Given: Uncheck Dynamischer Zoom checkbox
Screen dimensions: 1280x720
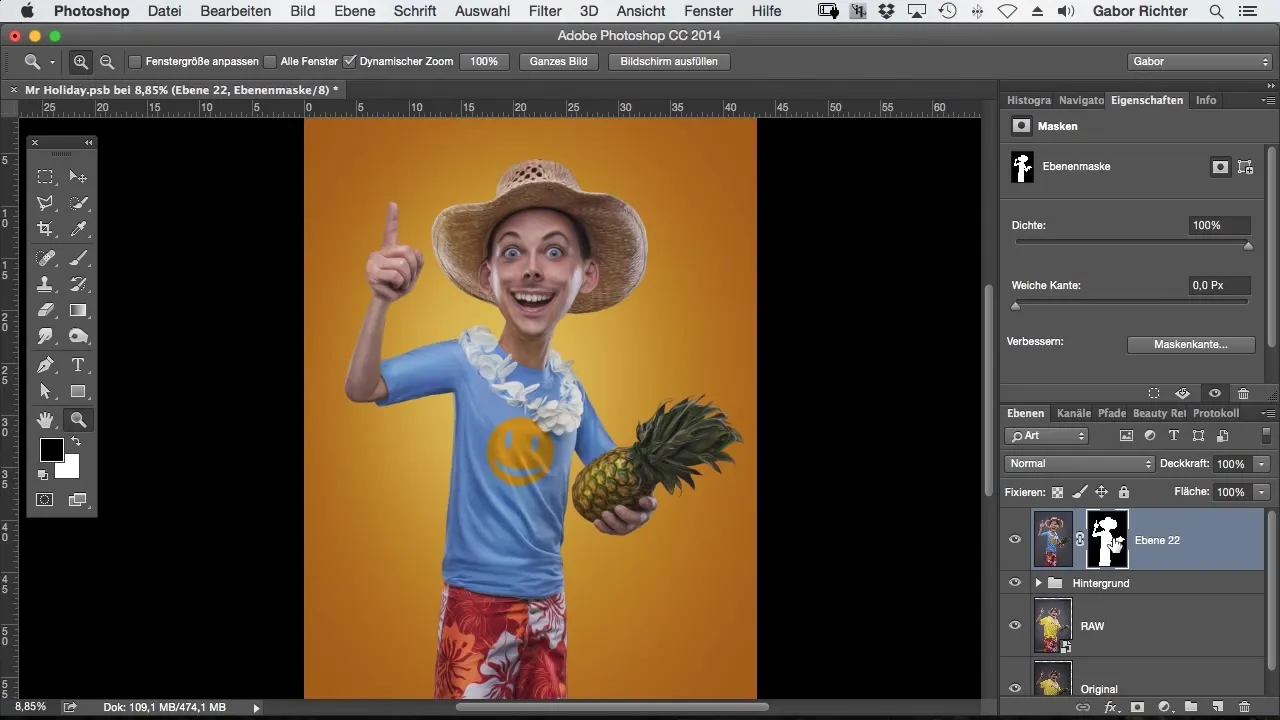Looking at the screenshot, I should click(349, 62).
